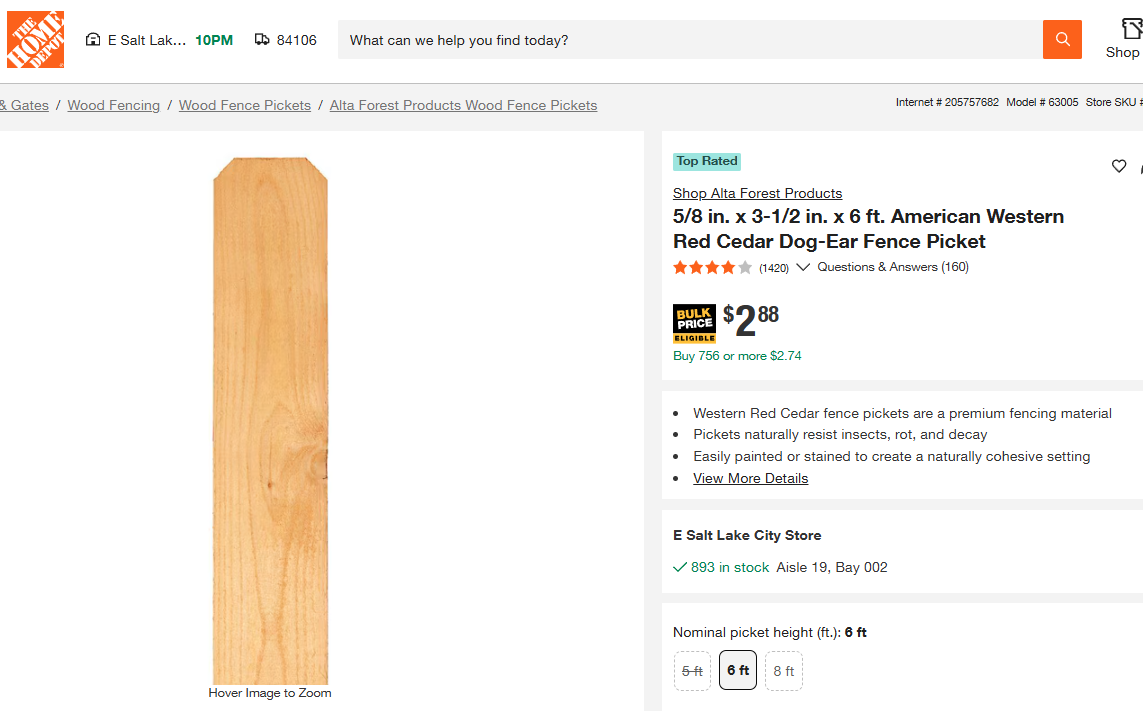Open the Shop menu icon
The width and height of the screenshot is (1143, 711).
[x=1131, y=29]
